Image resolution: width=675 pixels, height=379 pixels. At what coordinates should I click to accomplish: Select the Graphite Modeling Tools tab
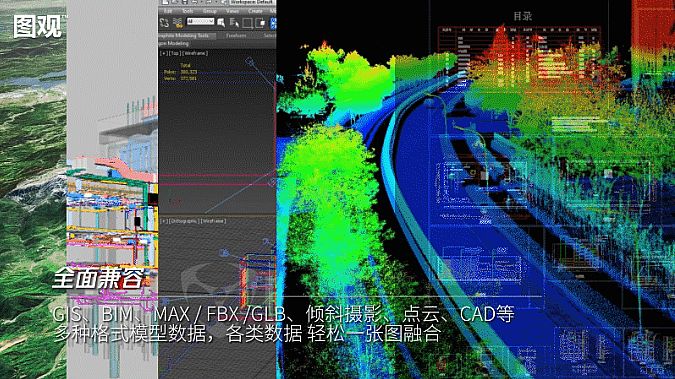183,36
